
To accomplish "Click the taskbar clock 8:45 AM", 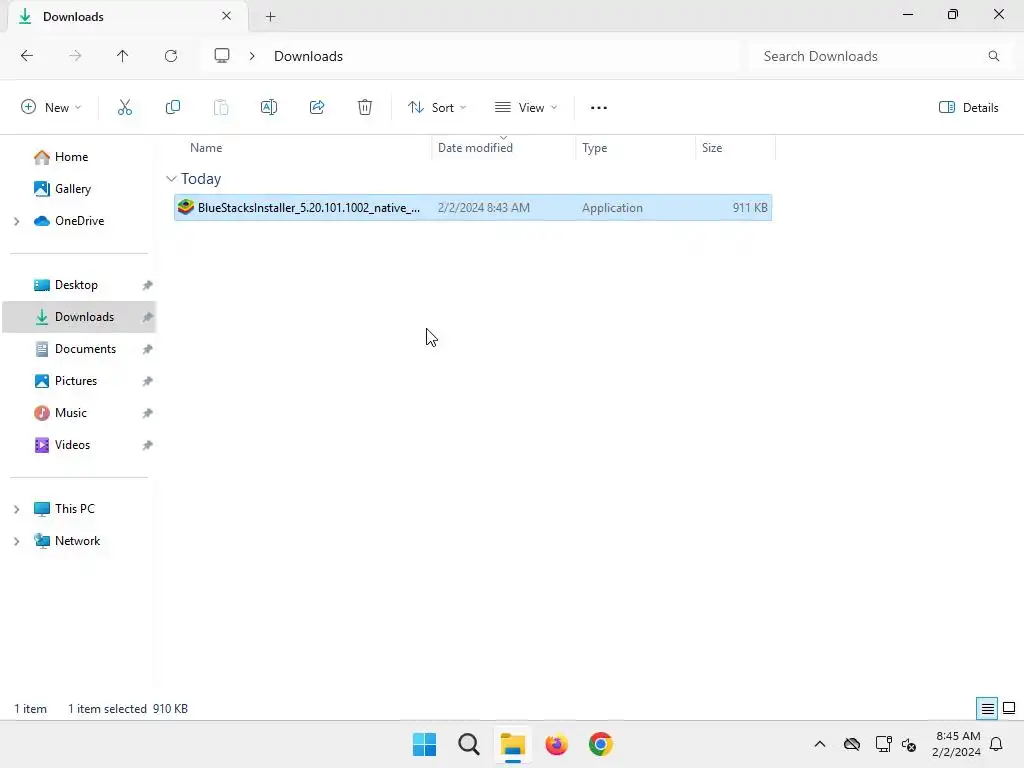I will [x=957, y=737].
